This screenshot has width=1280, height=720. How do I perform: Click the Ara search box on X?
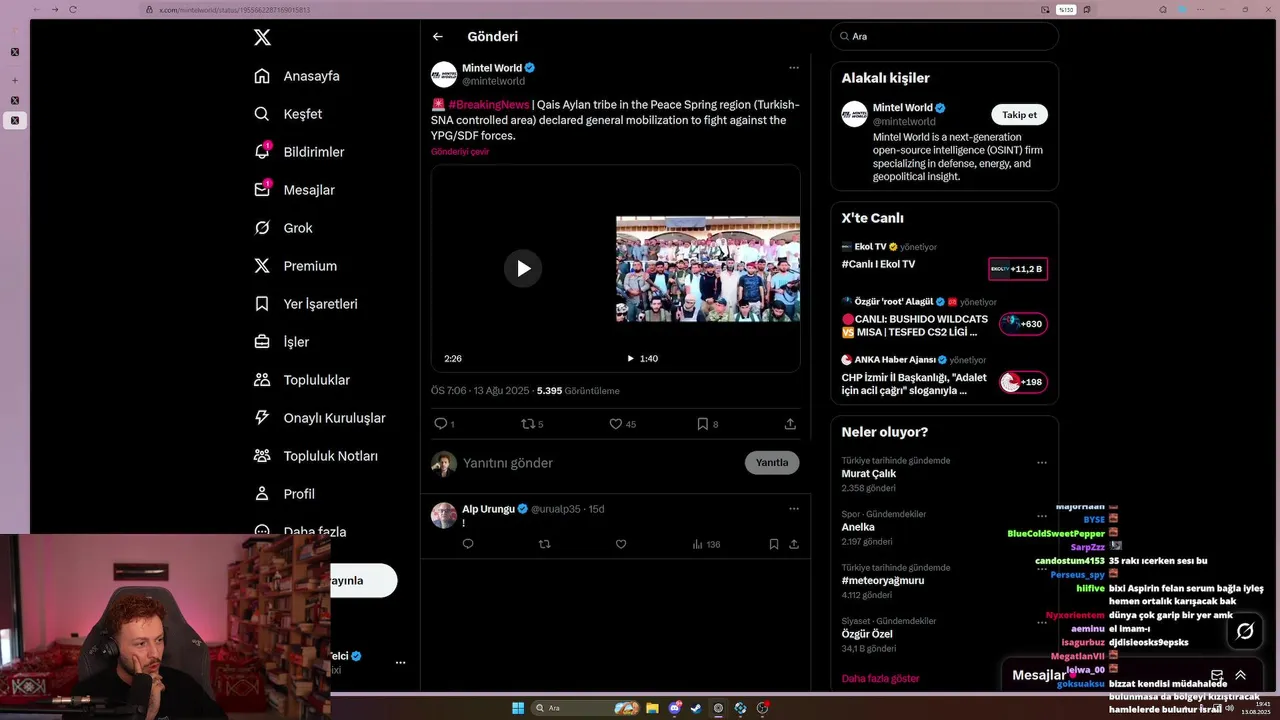(944, 36)
